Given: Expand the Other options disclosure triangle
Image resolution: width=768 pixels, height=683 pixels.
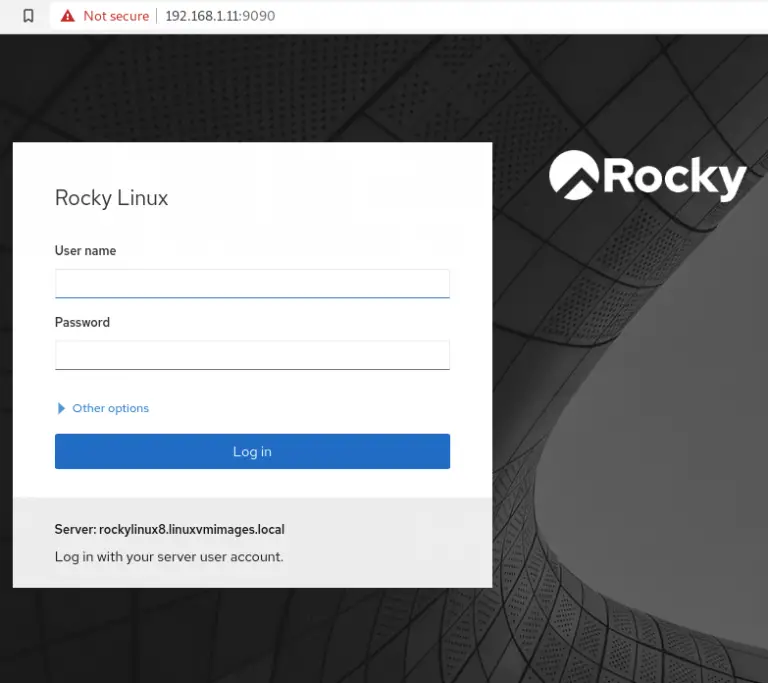Looking at the screenshot, I should pyautogui.click(x=61, y=408).
